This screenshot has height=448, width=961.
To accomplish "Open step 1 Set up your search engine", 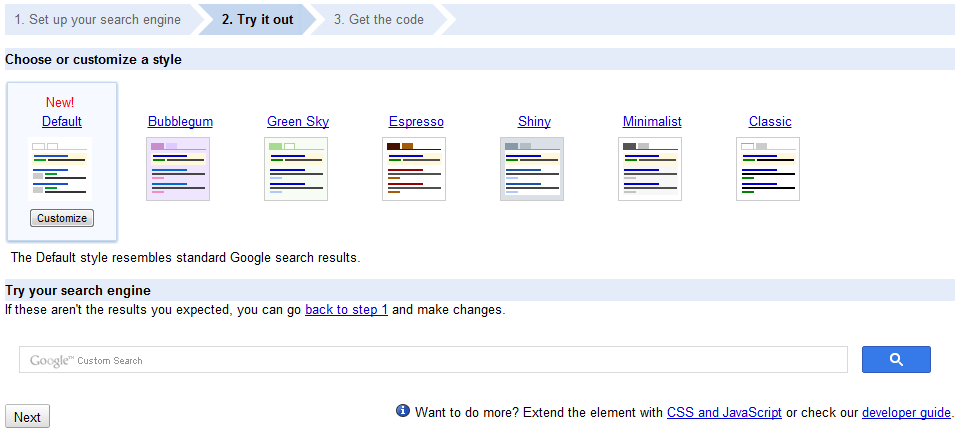I will [x=98, y=20].
